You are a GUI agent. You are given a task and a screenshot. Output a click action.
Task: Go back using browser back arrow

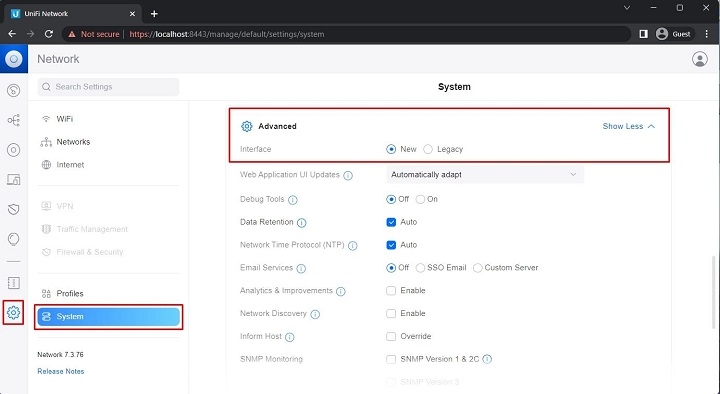tap(12, 34)
